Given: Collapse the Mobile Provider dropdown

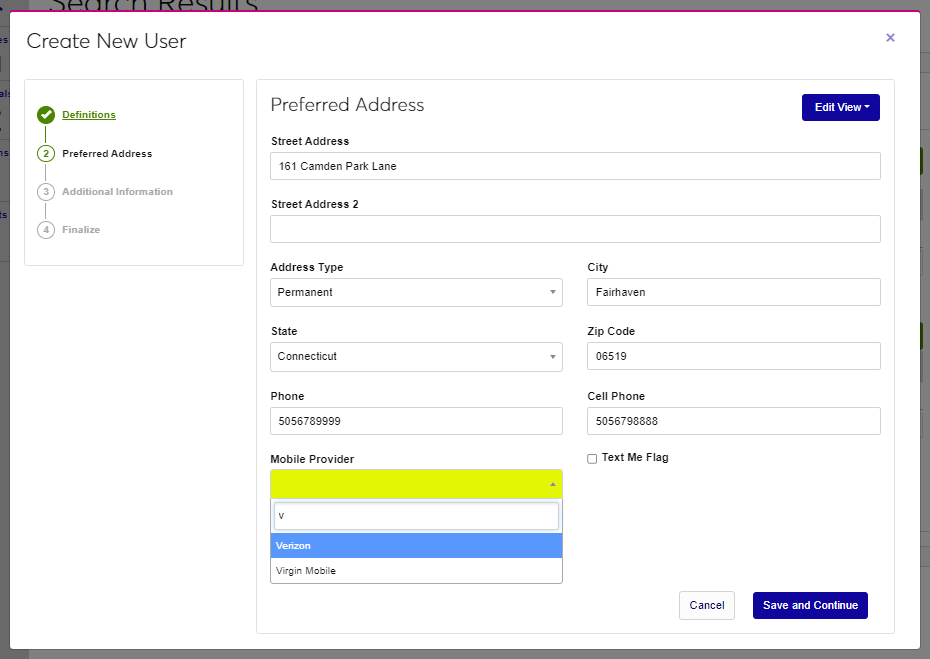Looking at the screenshot, I should pos(416,484).
